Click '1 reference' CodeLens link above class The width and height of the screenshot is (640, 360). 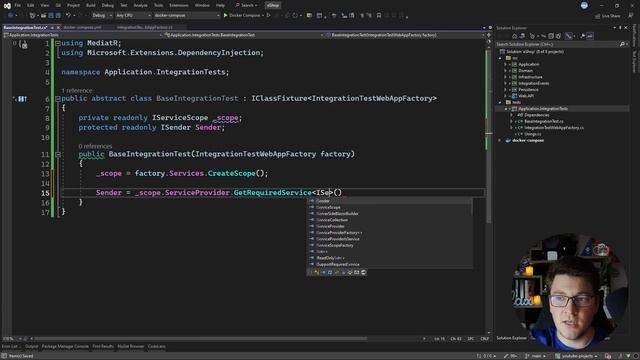77,91
